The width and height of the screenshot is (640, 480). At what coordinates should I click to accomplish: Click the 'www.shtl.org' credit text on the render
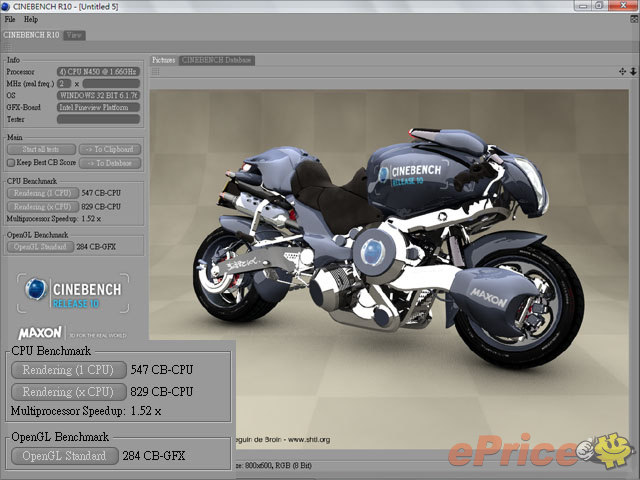309,440
